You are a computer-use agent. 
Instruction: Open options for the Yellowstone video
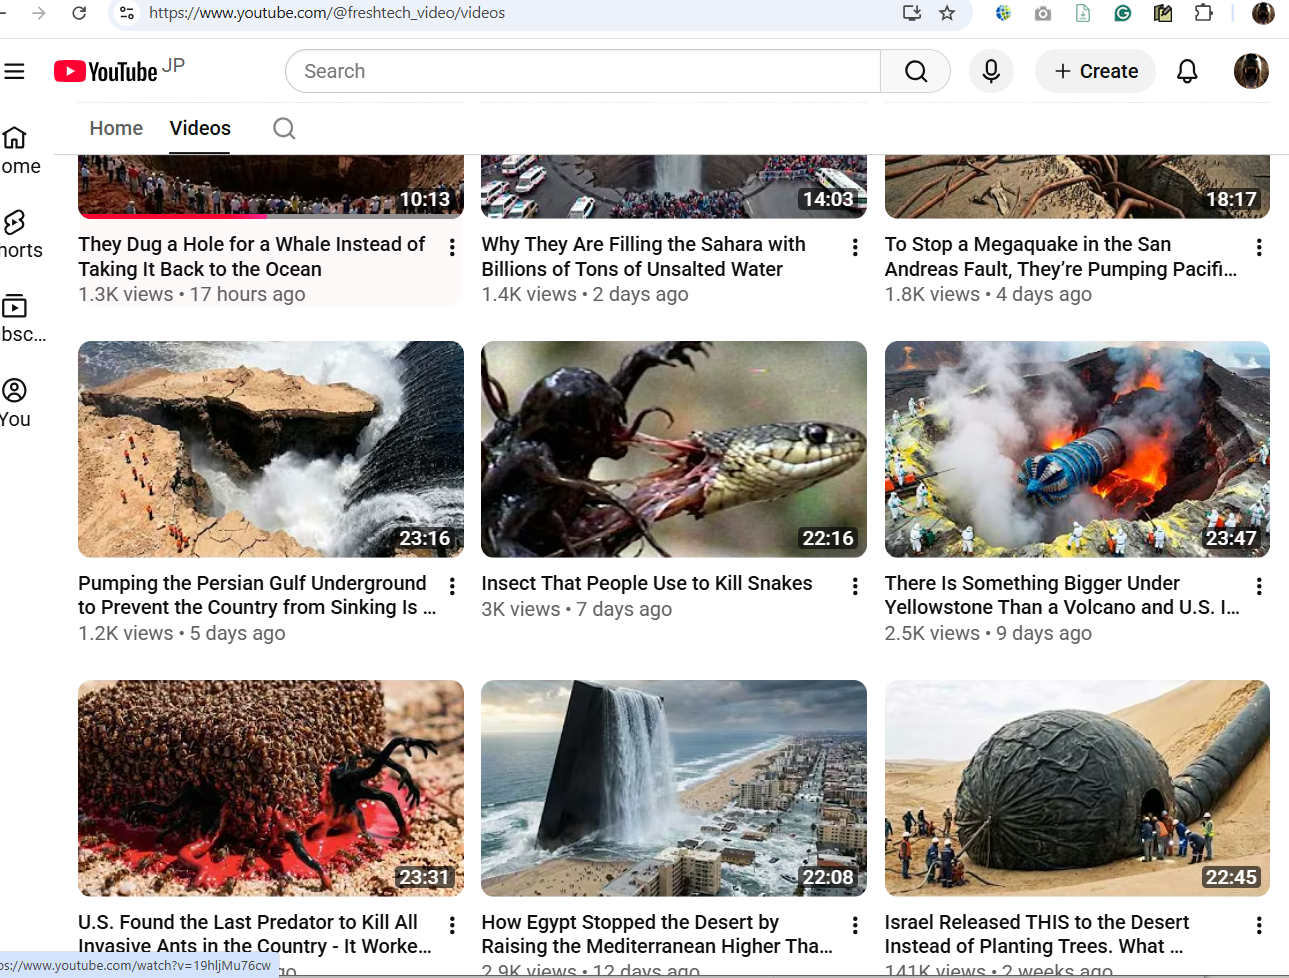coord(1259,586)
